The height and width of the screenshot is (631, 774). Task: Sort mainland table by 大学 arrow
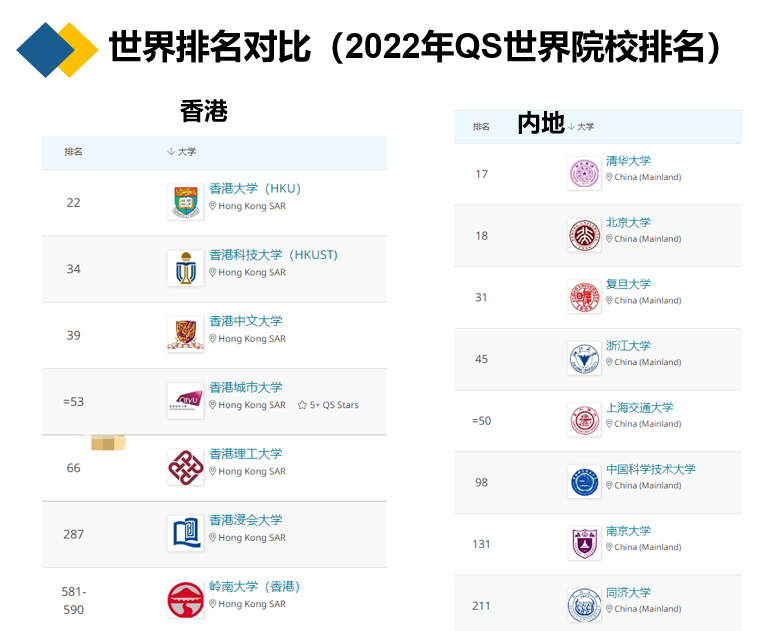572,126
